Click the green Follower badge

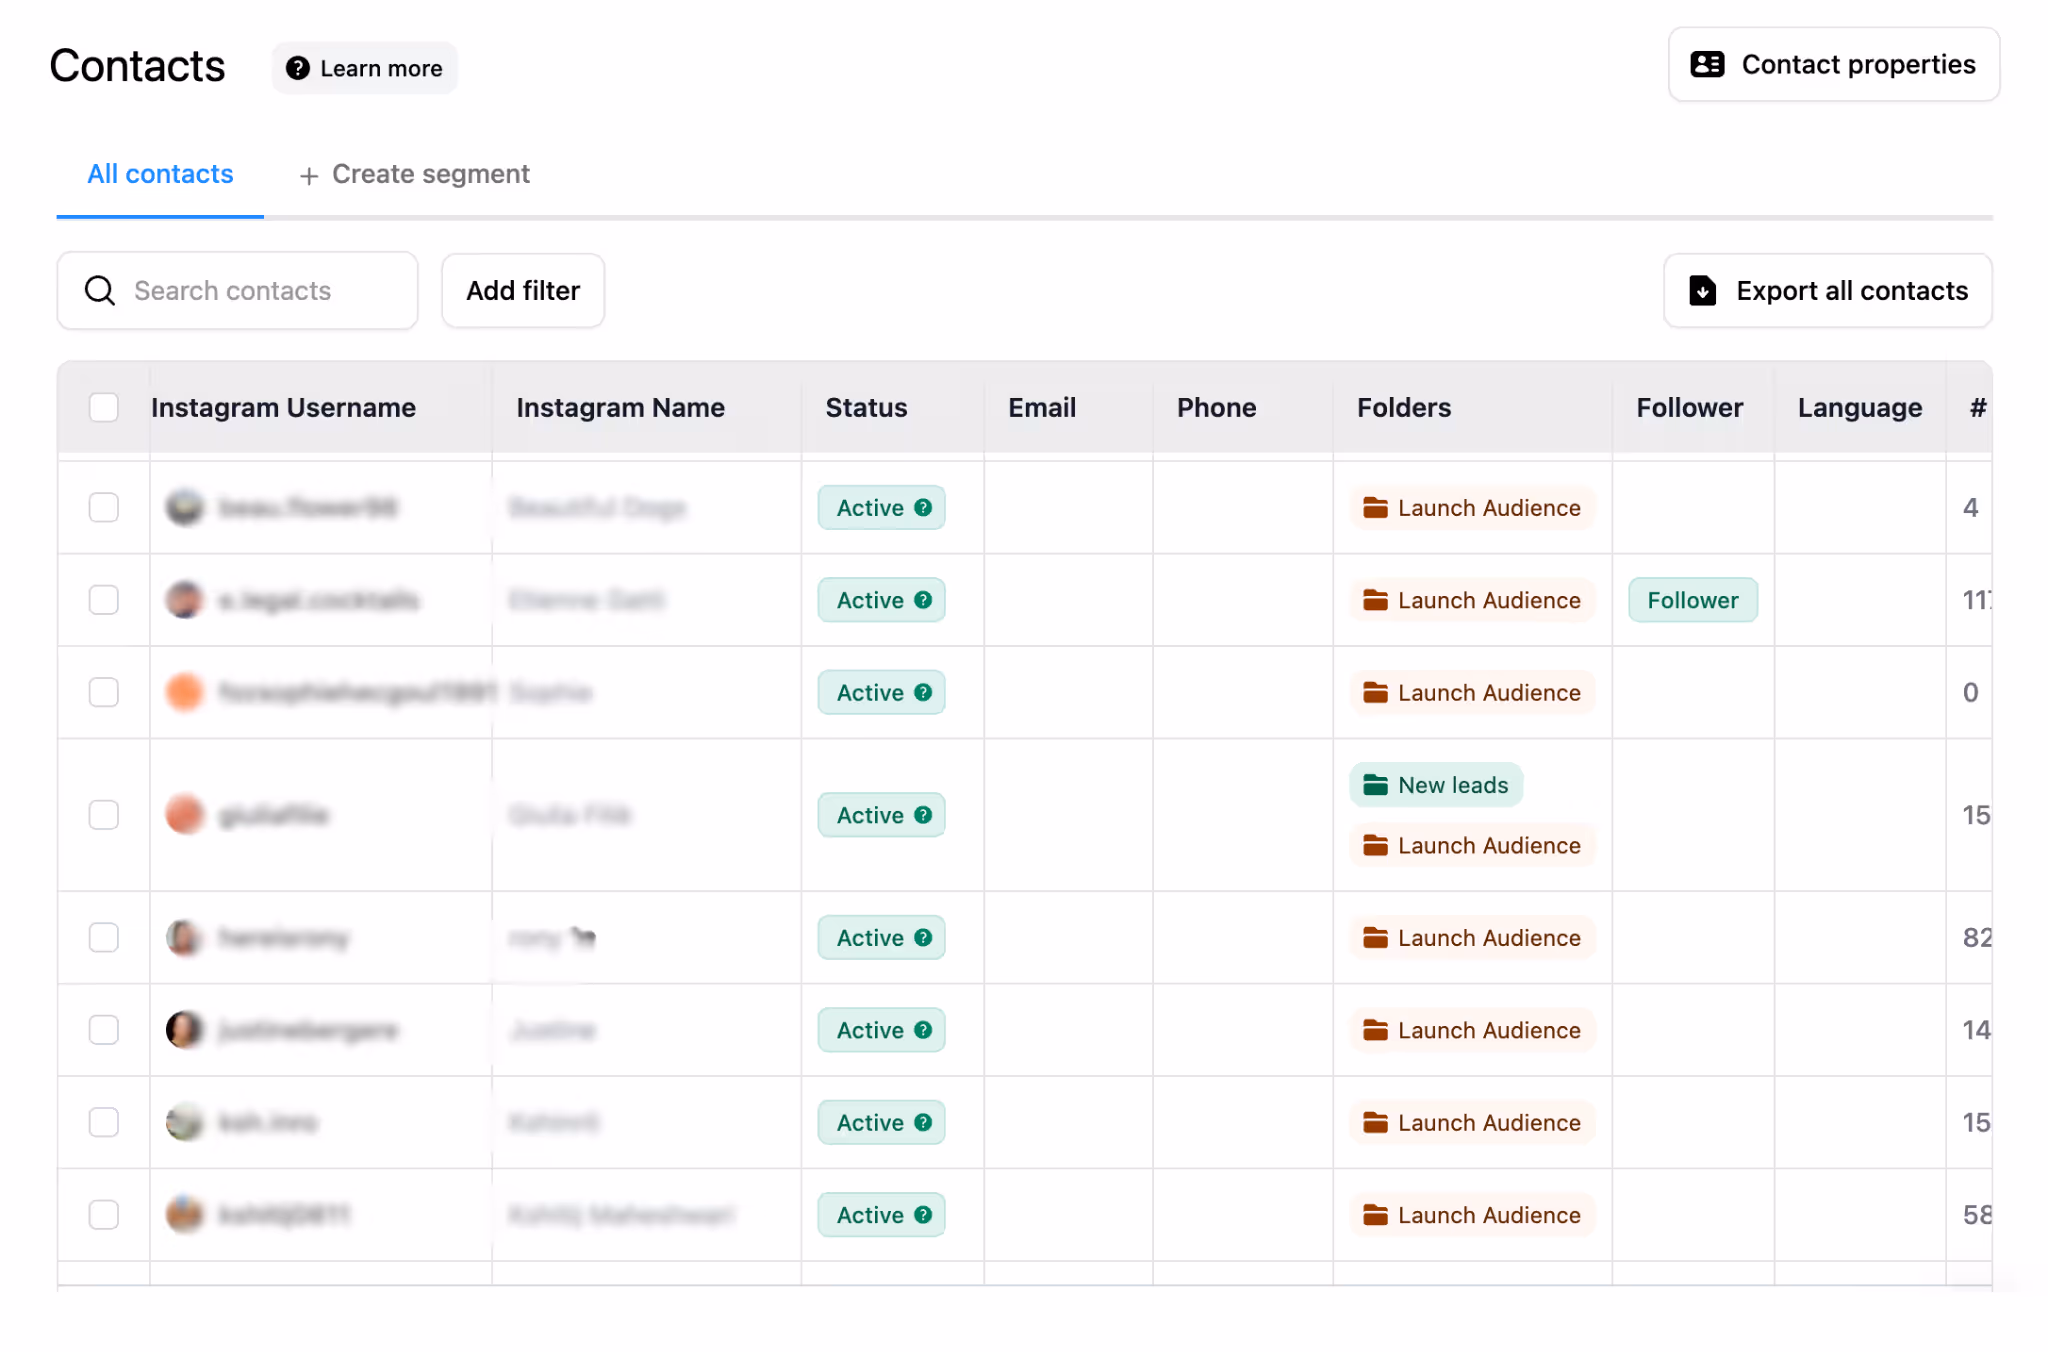point(1692,600)
